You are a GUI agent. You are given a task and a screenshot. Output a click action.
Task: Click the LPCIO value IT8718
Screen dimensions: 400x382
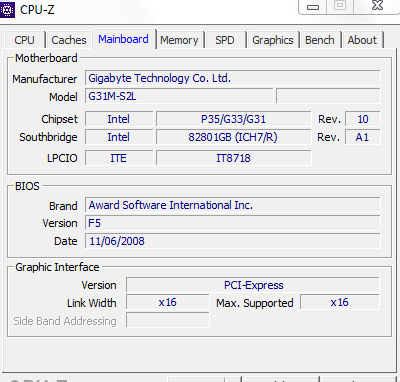coord(233,158)
